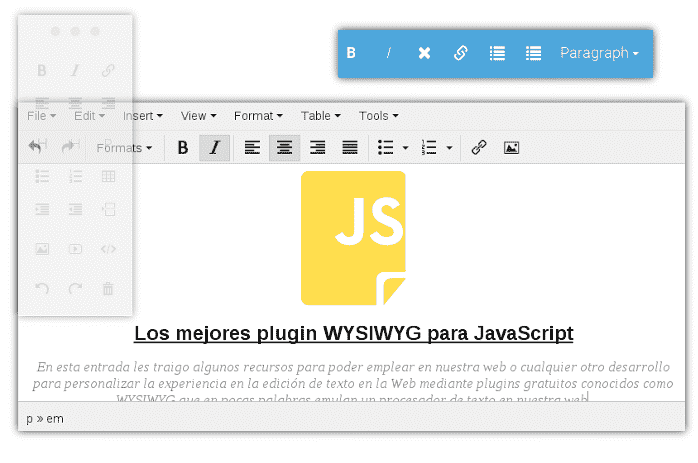Click numbered list icon in faded side panel
Image resolution: width=698 pixels, height=463 pixels.
coord(75,176)
